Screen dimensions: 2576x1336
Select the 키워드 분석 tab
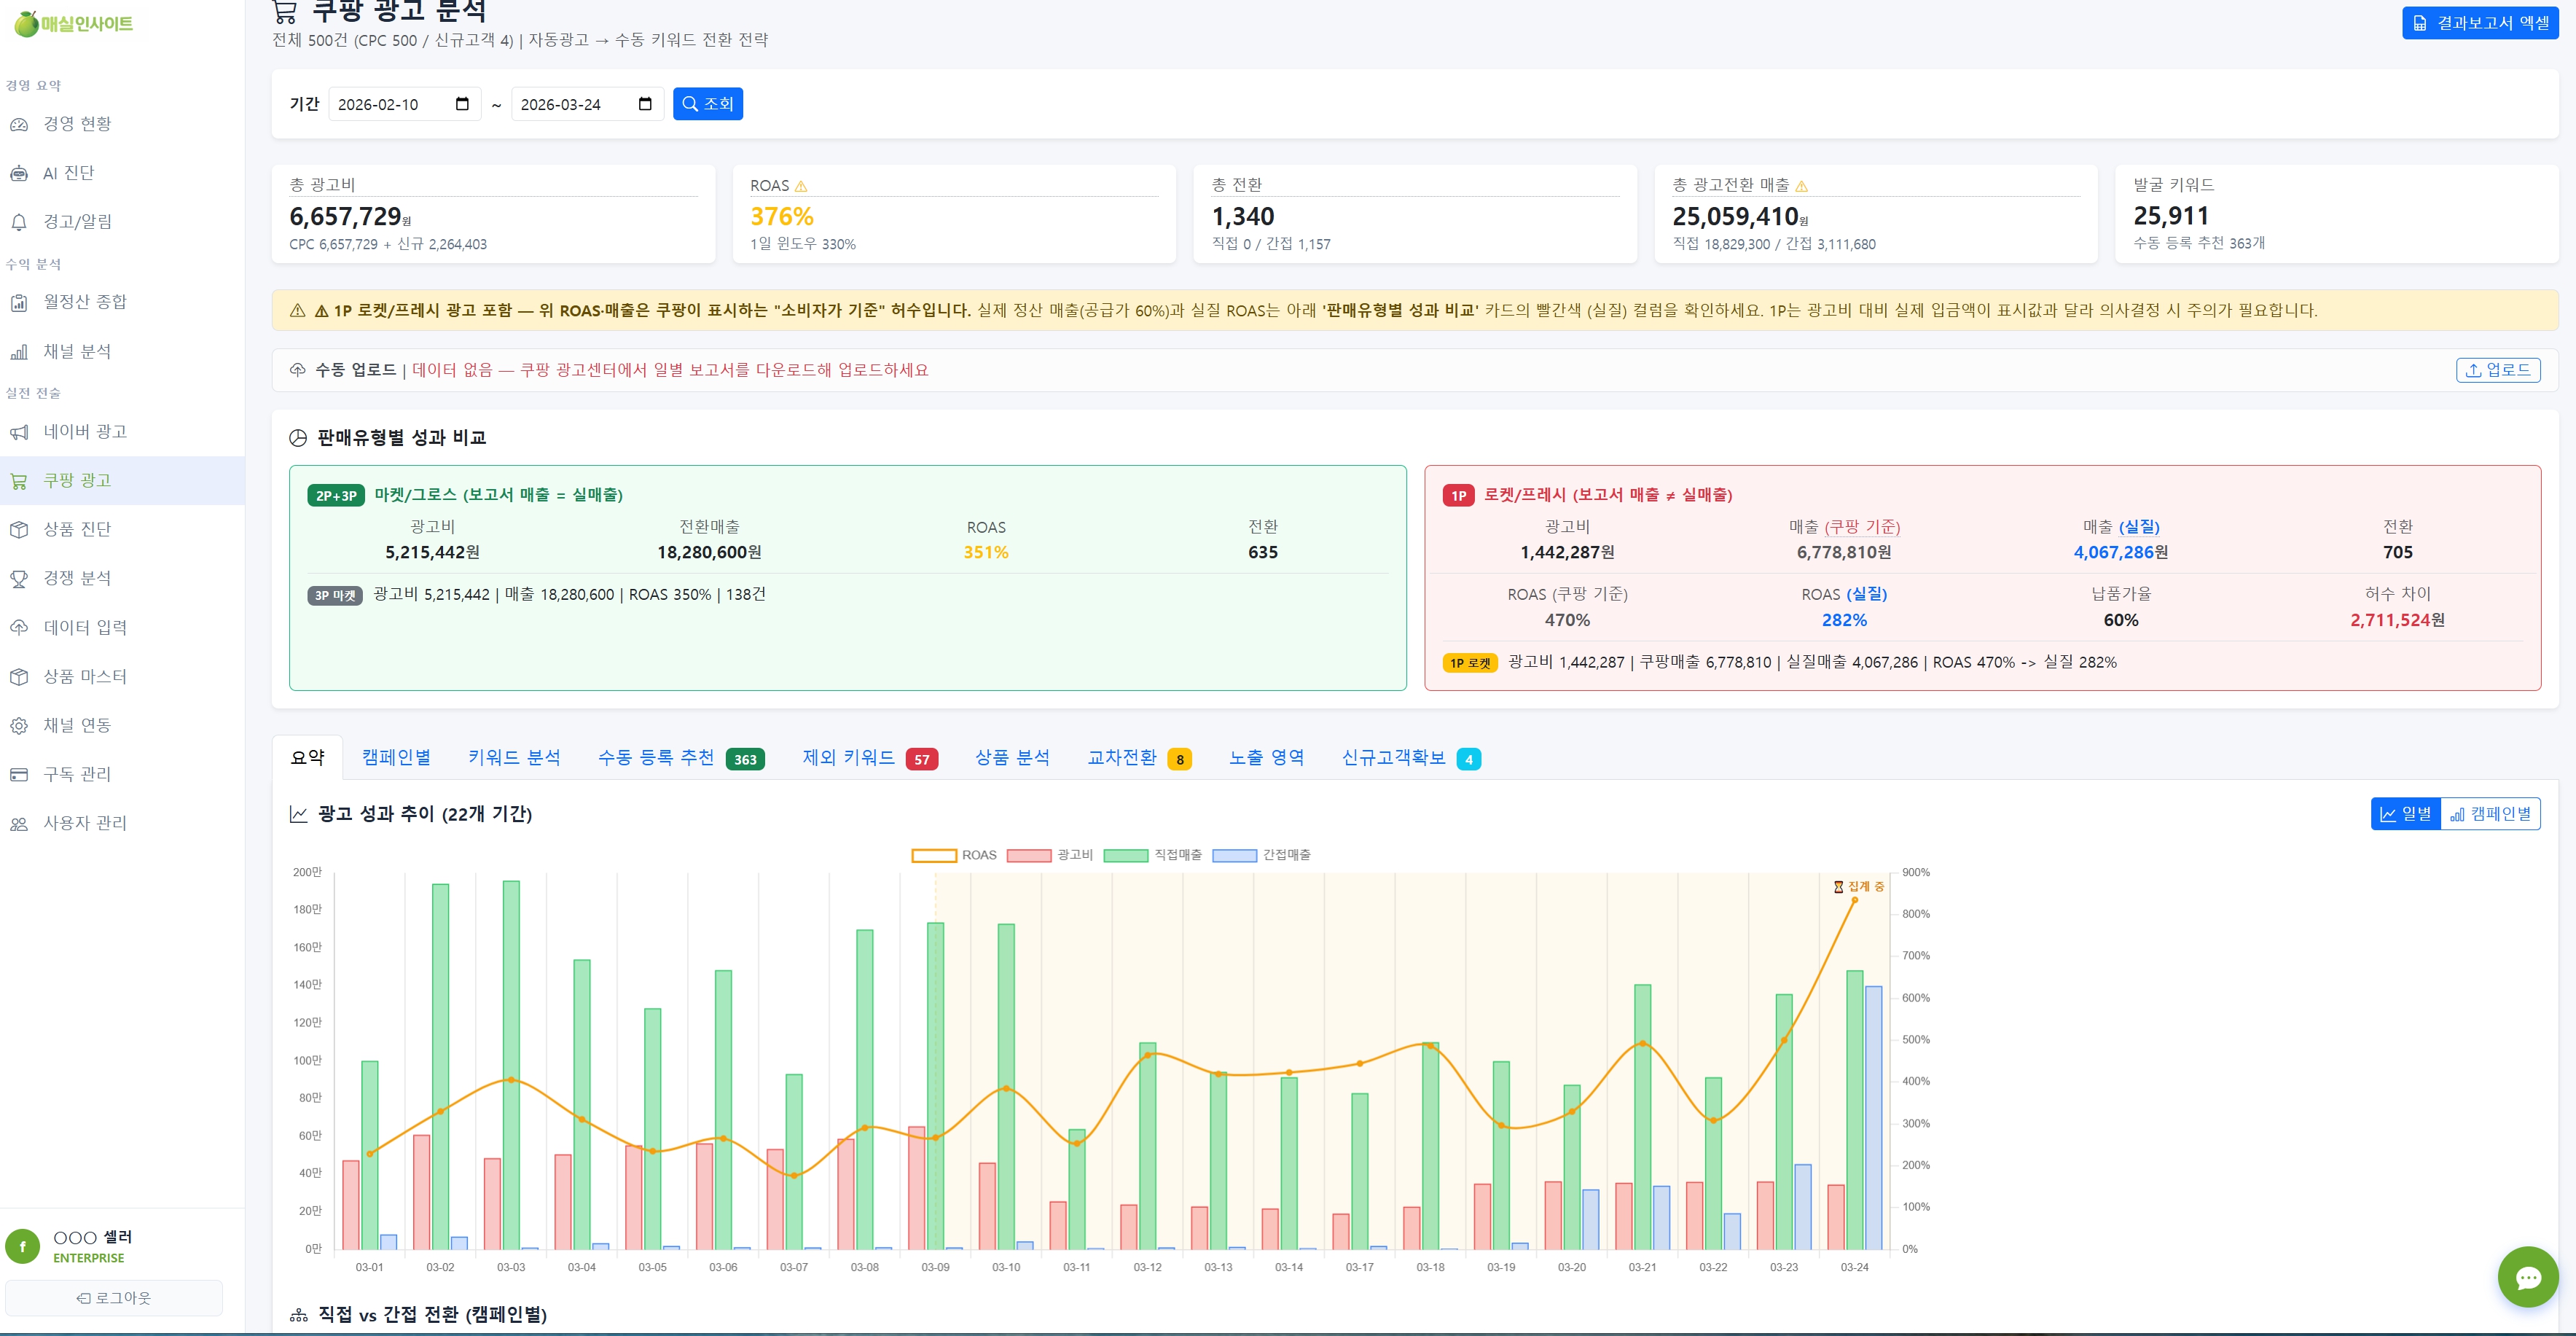pyautogui.click(x=514, y=758)
